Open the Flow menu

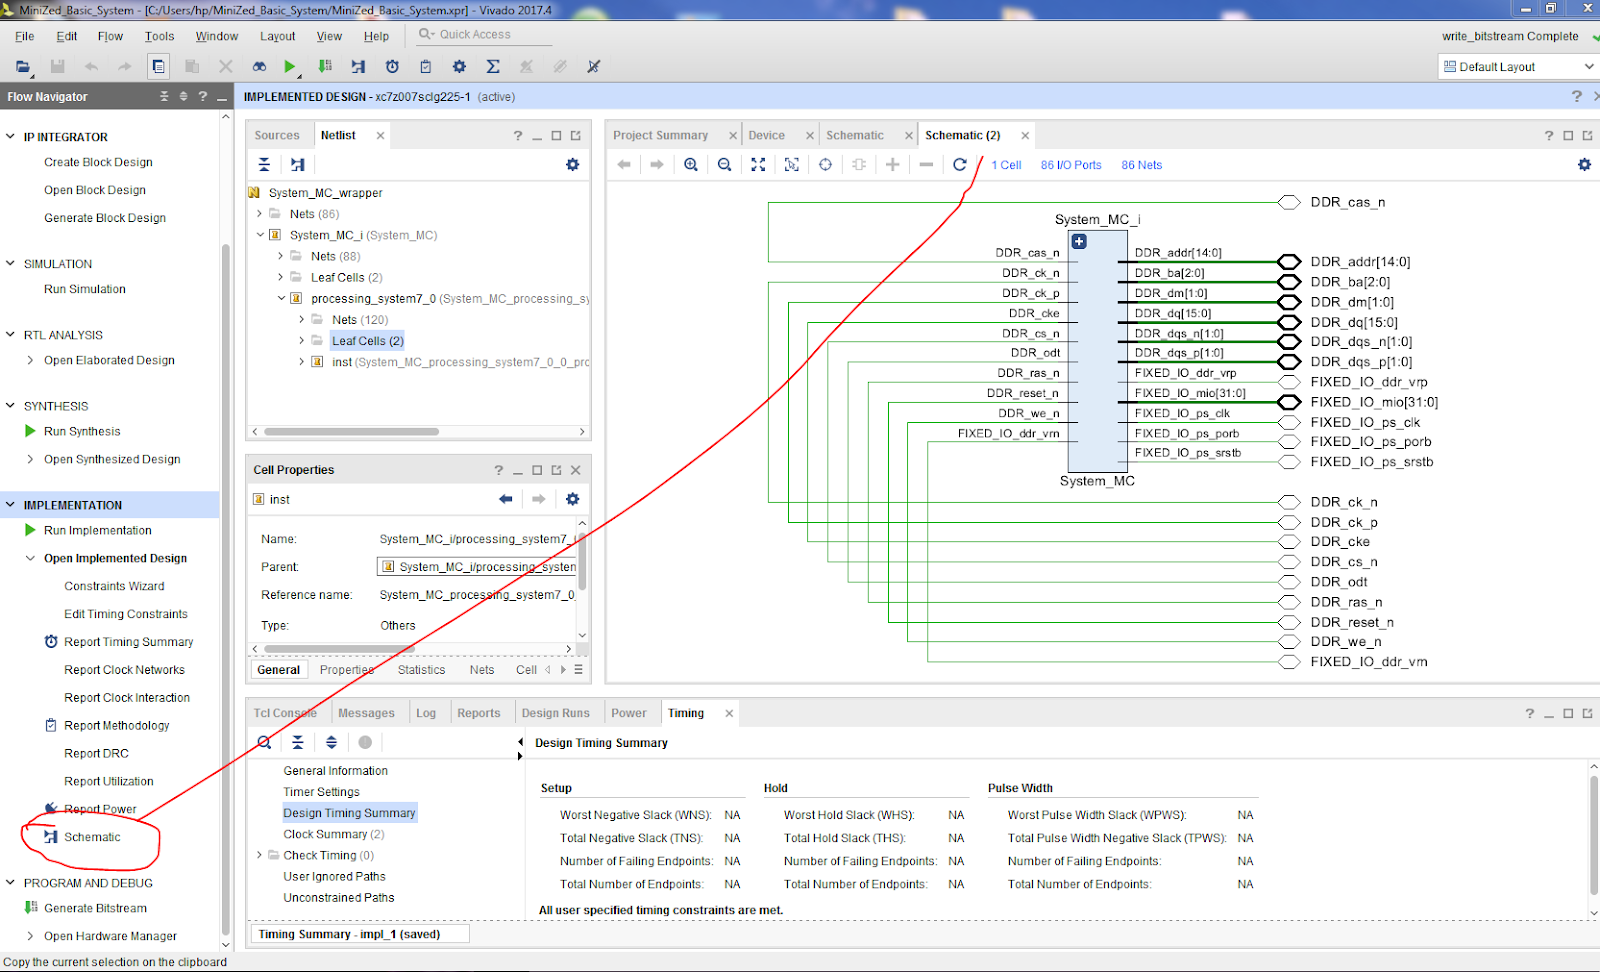[110, 36]
